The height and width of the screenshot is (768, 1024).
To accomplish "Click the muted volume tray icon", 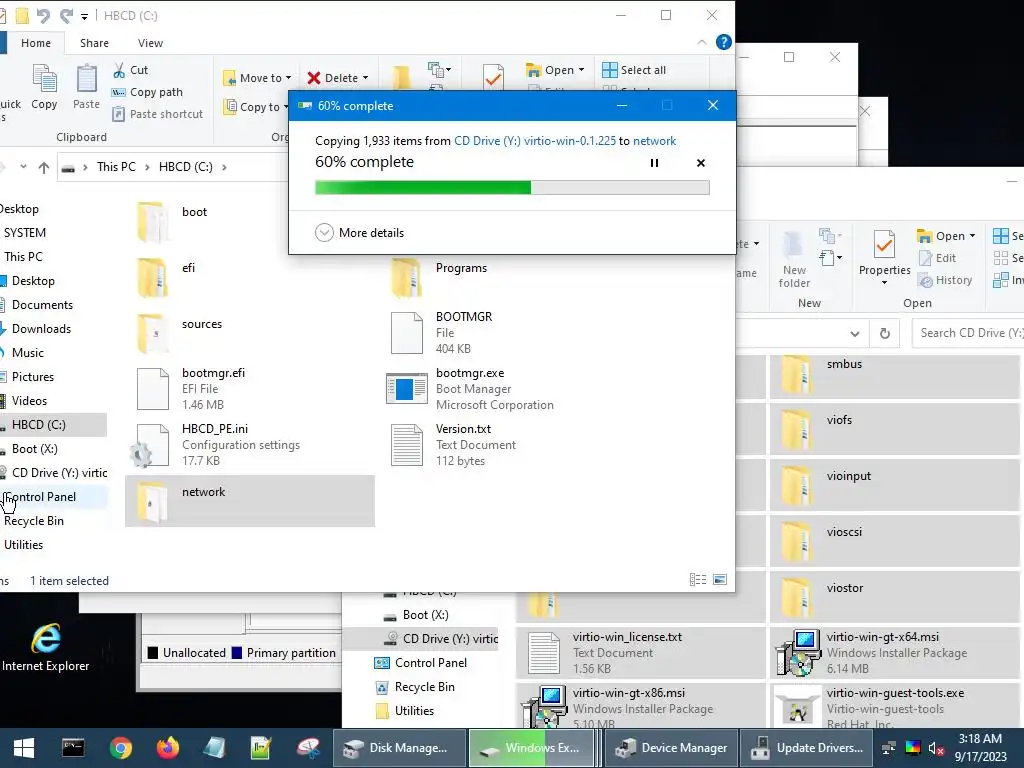I will point(936,748).
